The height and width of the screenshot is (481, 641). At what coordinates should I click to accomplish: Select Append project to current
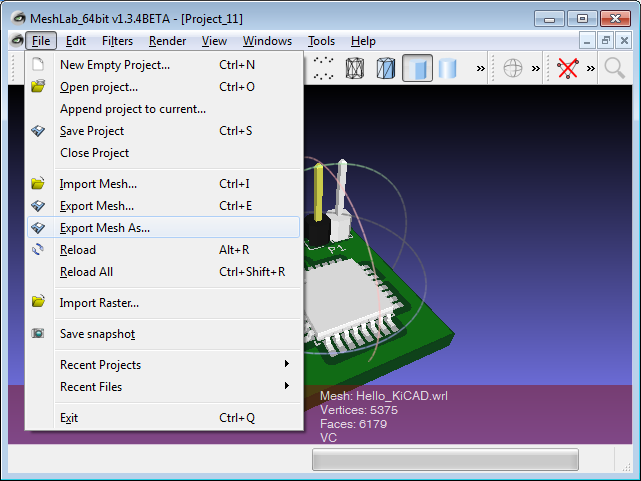(164, 109)
